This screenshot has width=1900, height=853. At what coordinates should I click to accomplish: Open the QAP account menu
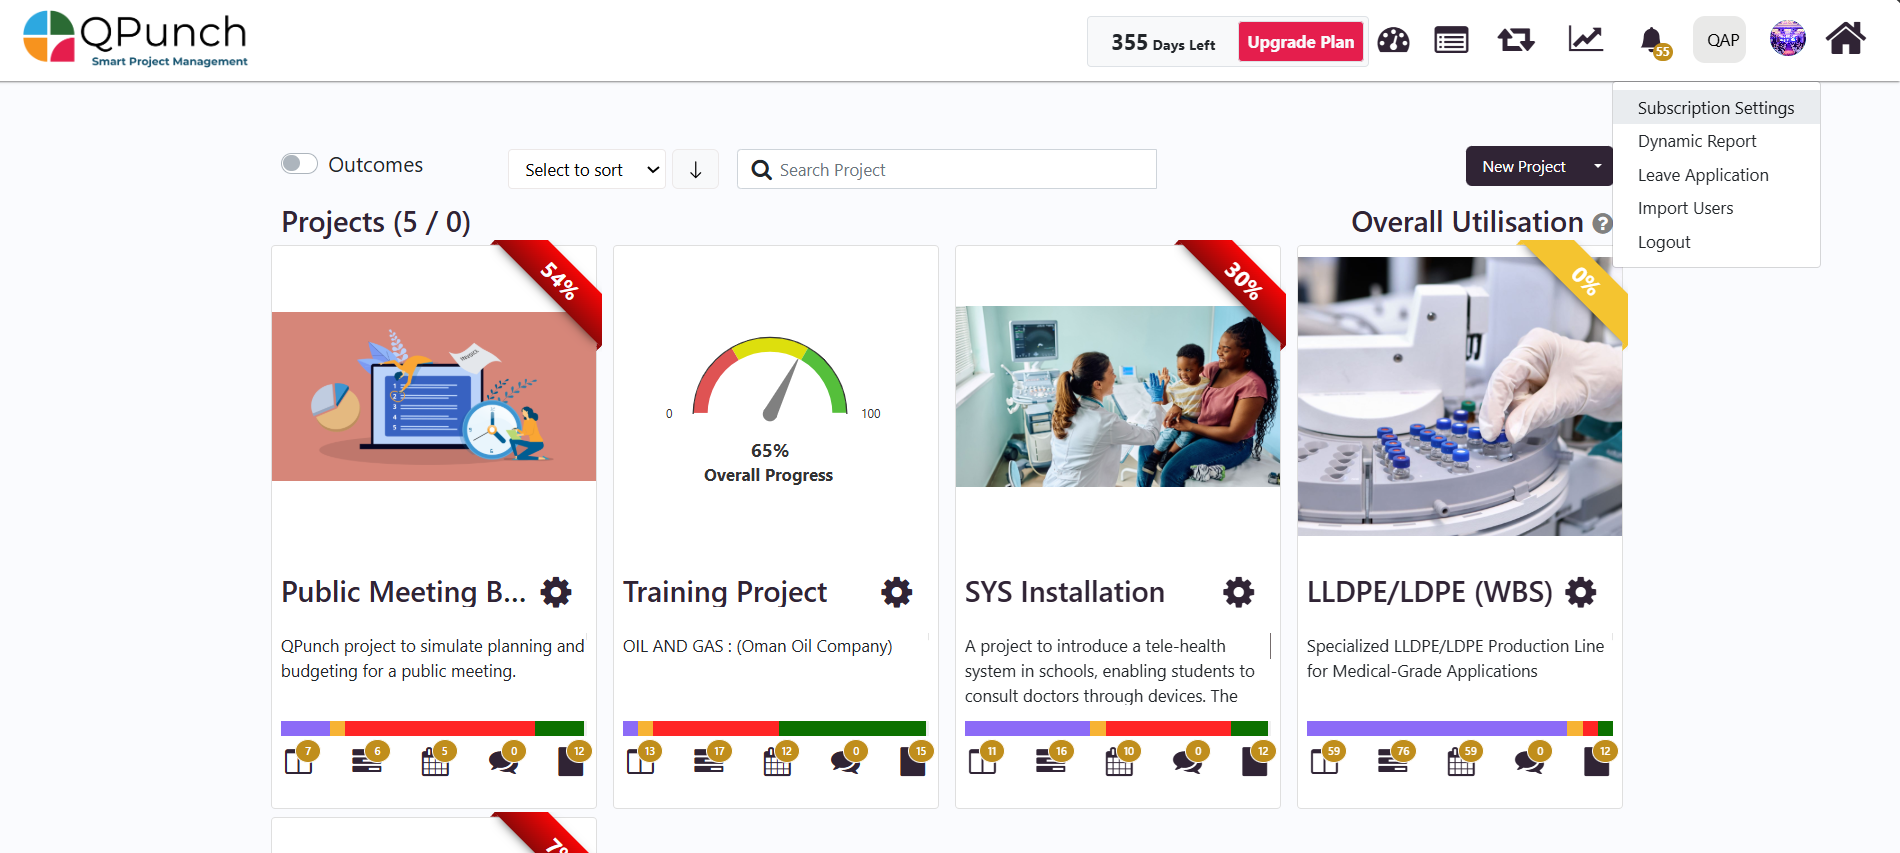pyautogui.click(x=1720, y=40)
